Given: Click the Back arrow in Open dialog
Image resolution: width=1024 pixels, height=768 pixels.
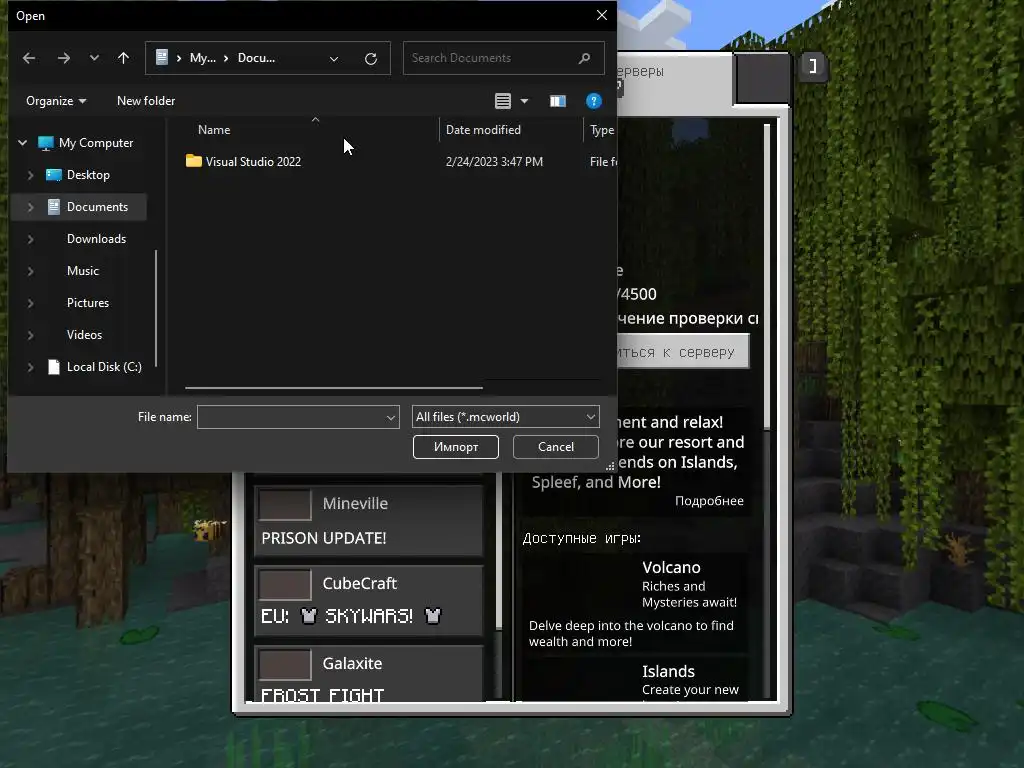Looking at the screenshot, I should click(x=29, y=58).
